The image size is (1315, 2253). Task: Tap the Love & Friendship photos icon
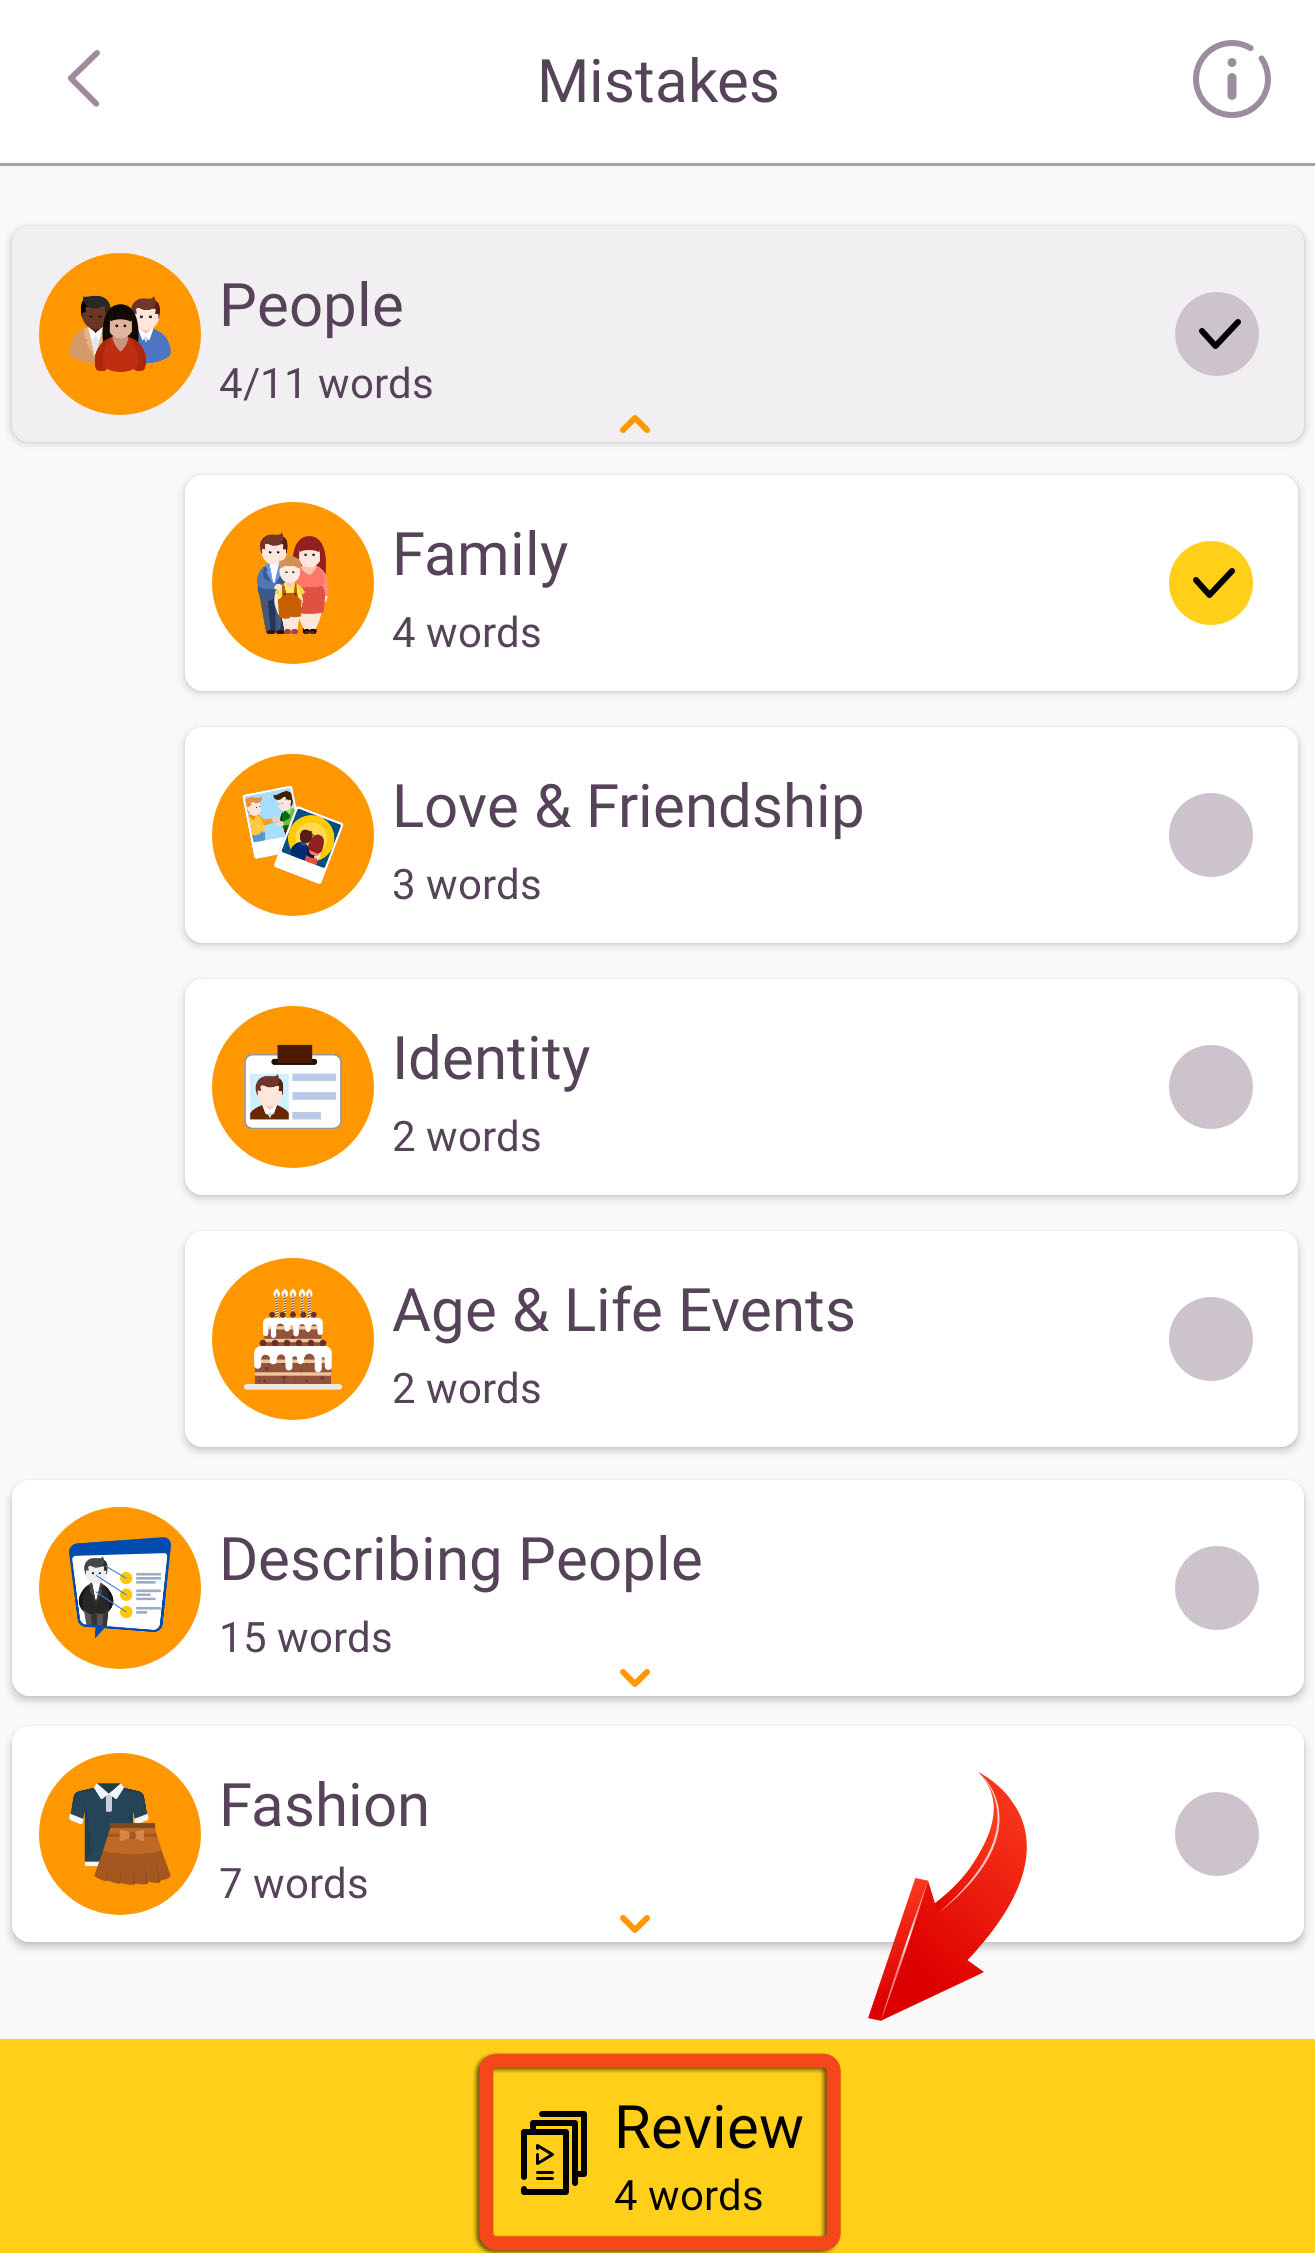(293, 835)
